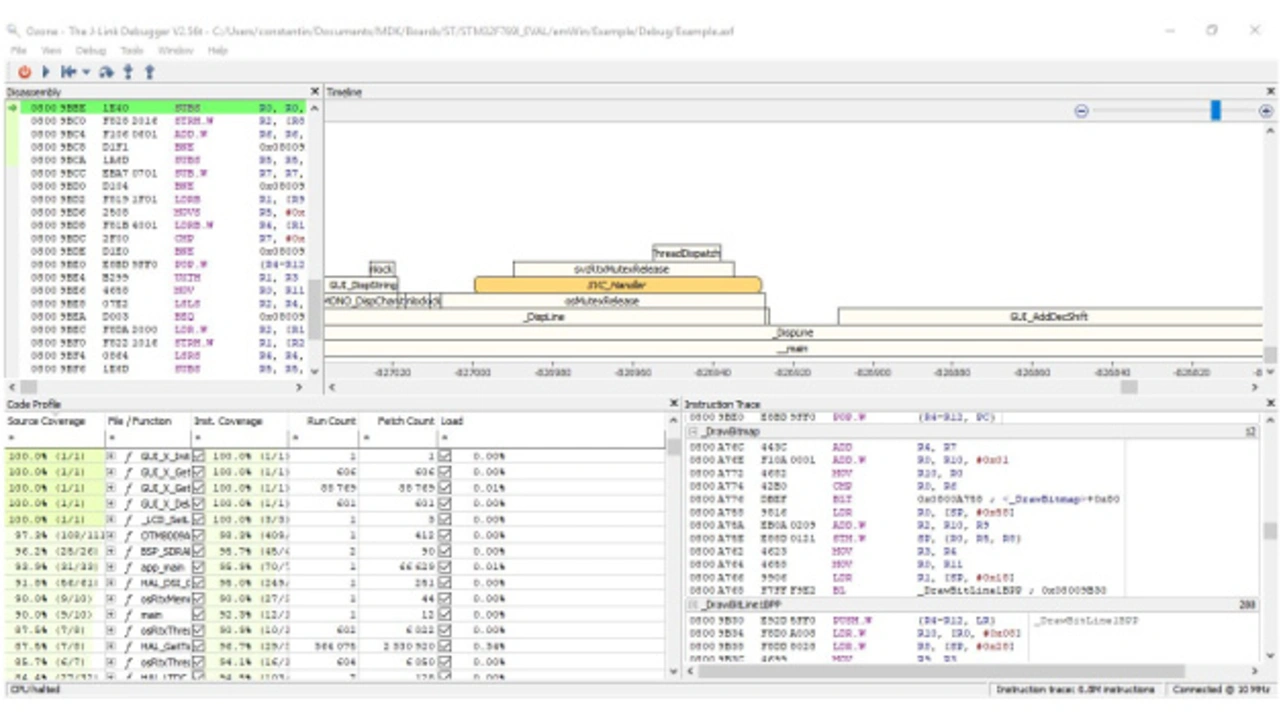Close the Disassembly panel
Viewport: 1280px width, 721px height.
coord(315,92)
